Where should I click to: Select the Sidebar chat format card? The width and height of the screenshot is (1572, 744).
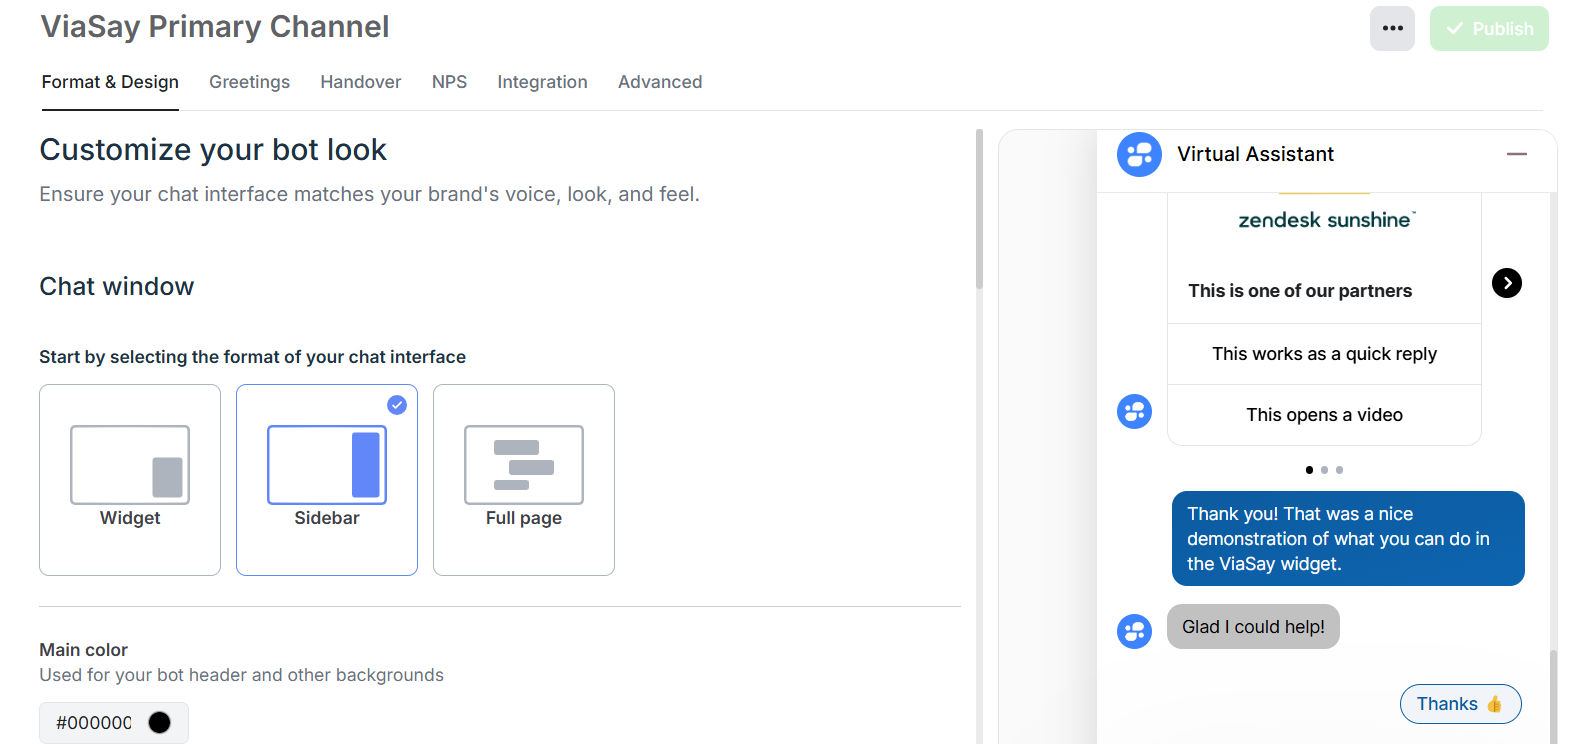(x=327, y=480)
